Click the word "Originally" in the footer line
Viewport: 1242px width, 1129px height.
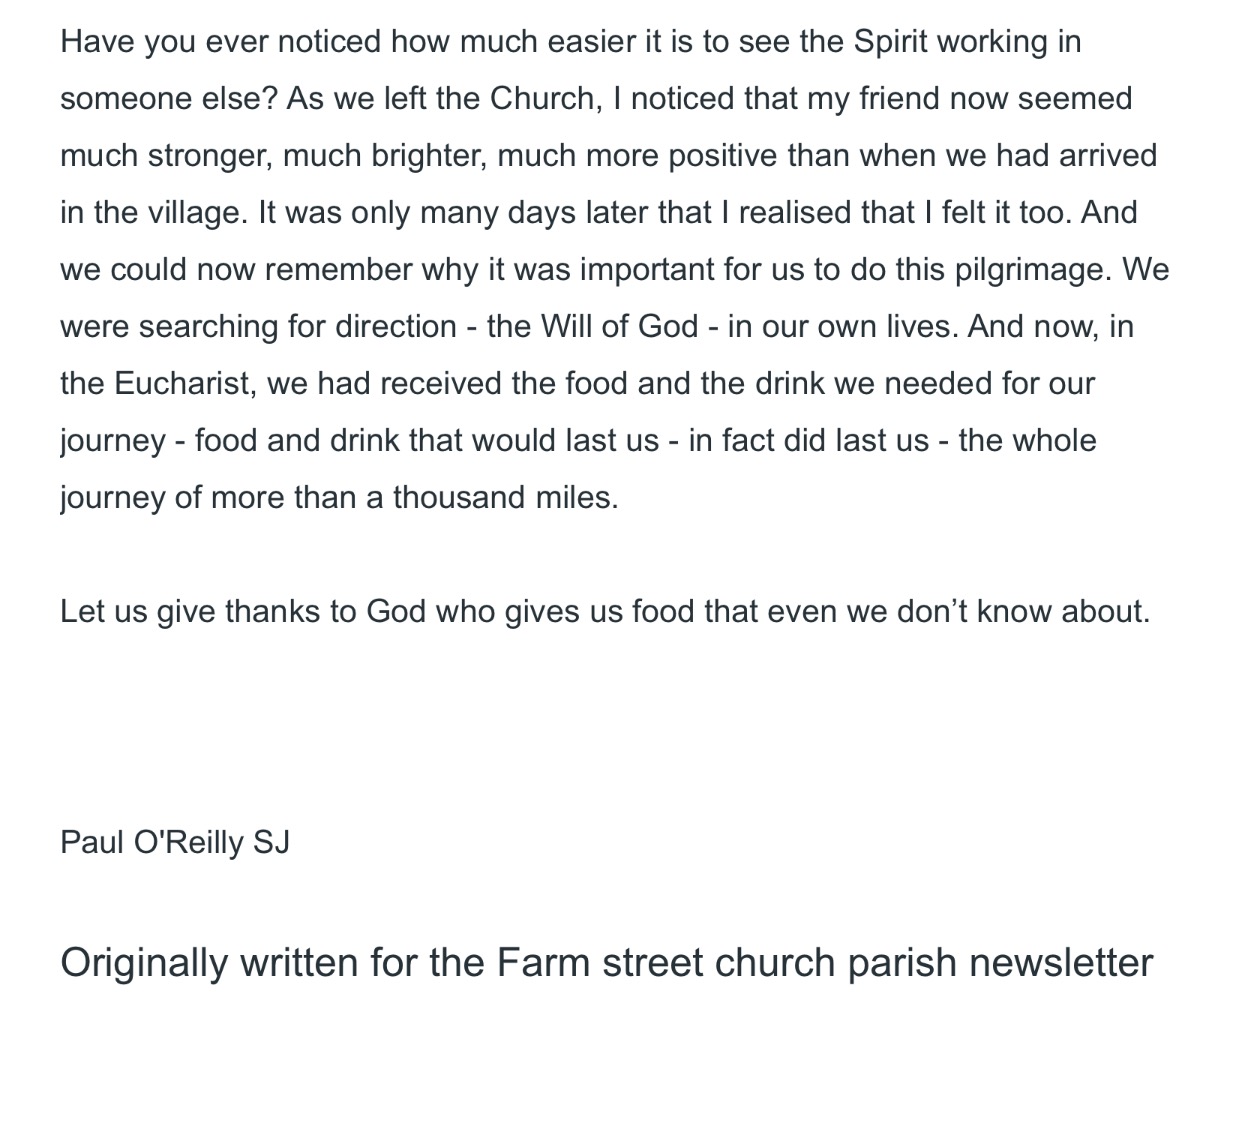[144, 963]
